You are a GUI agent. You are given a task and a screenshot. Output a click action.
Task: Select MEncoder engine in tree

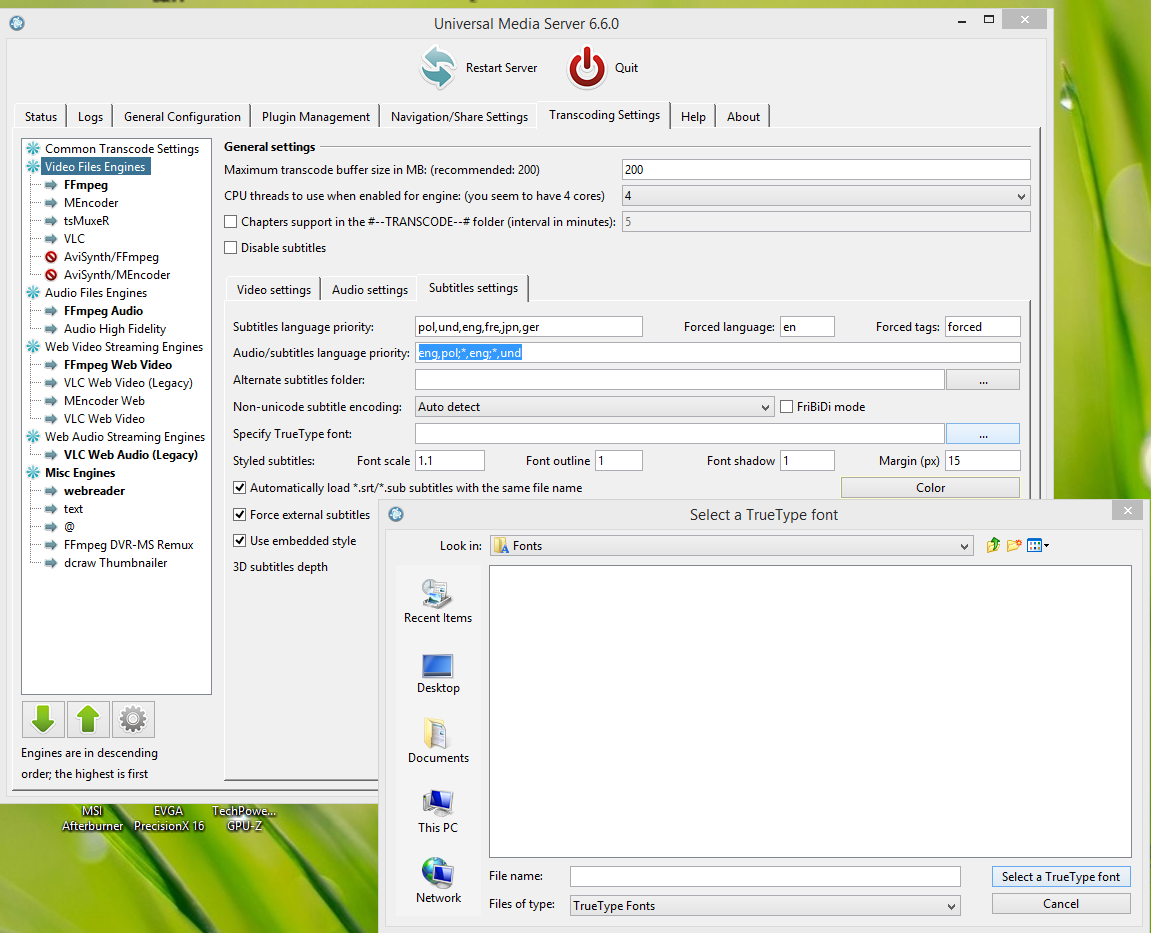pyautogui.click(x=91, y=203)
